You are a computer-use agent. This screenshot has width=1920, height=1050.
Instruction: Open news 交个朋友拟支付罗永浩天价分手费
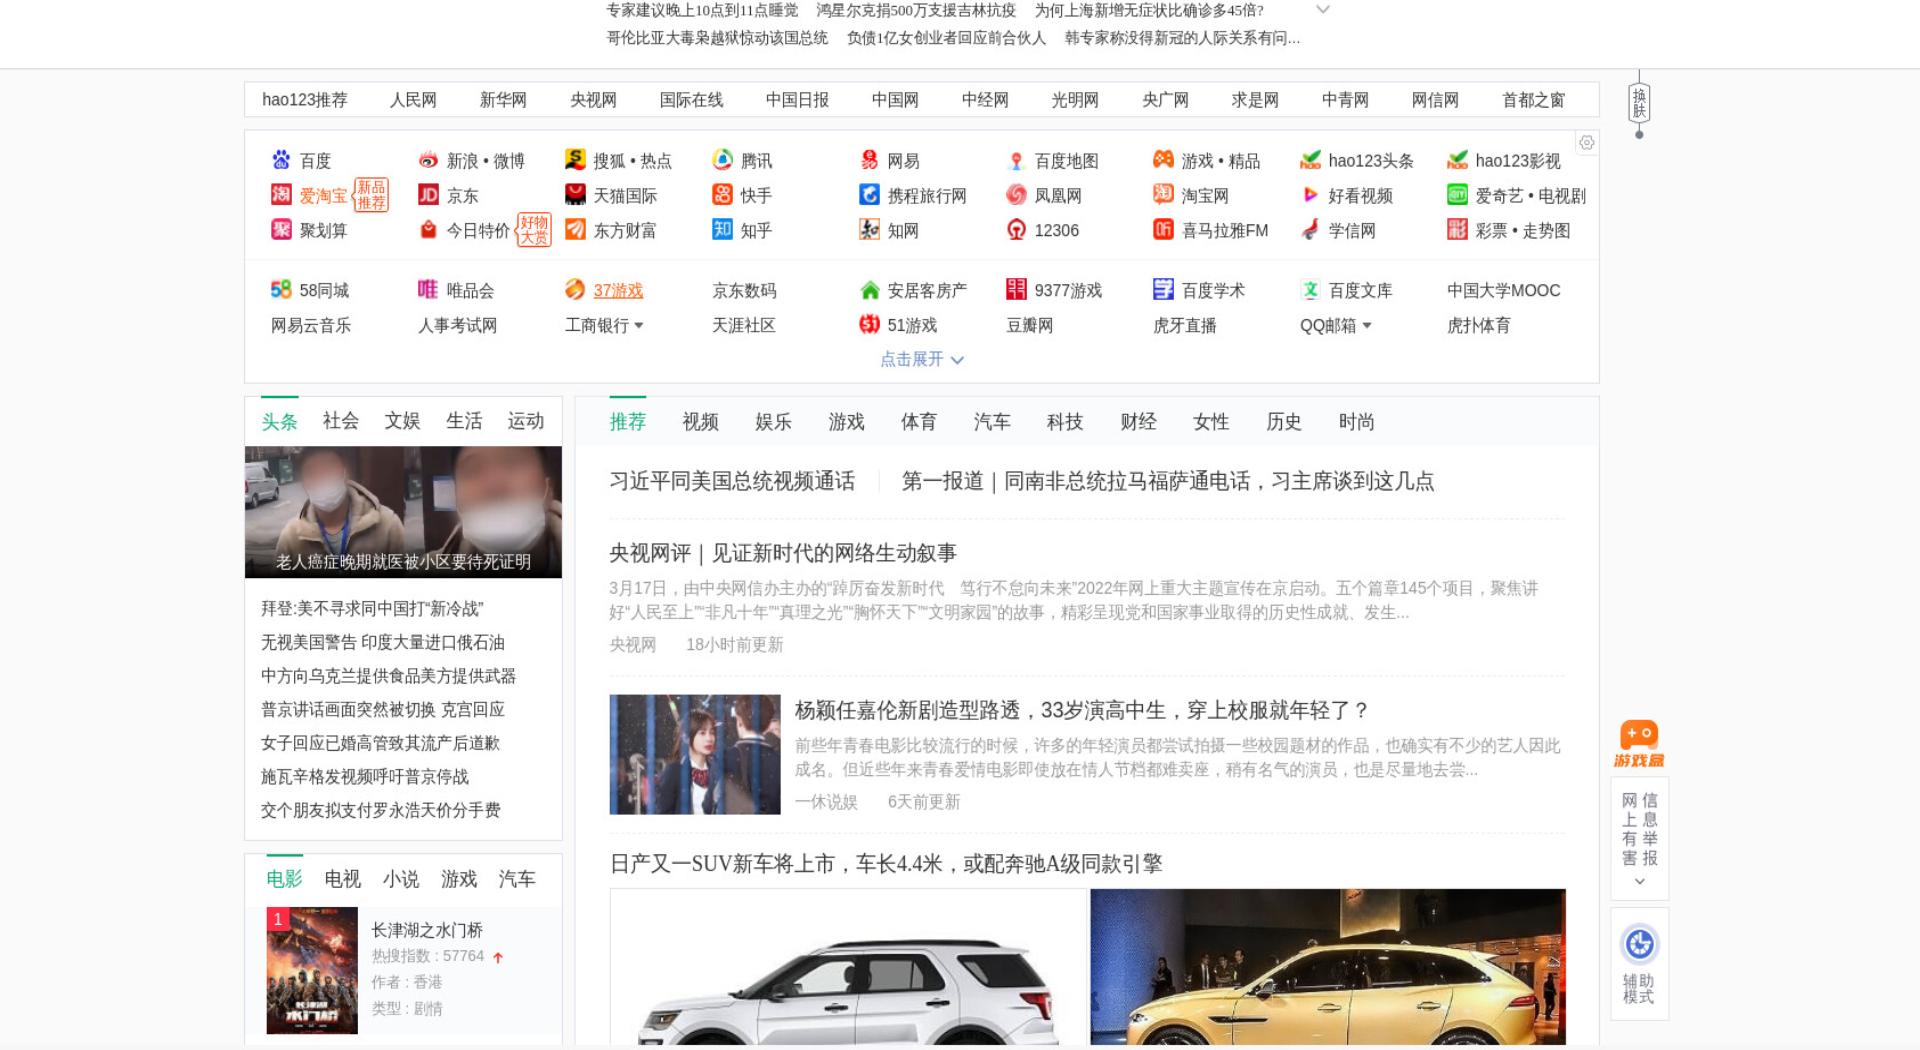click(381, 810)
